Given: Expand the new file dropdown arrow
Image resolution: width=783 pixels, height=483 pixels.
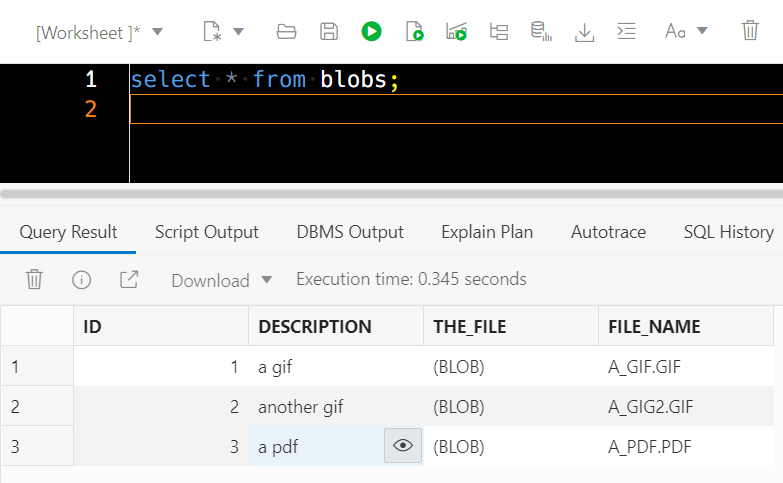Looking at the screenshot, I should click(239, 32).
